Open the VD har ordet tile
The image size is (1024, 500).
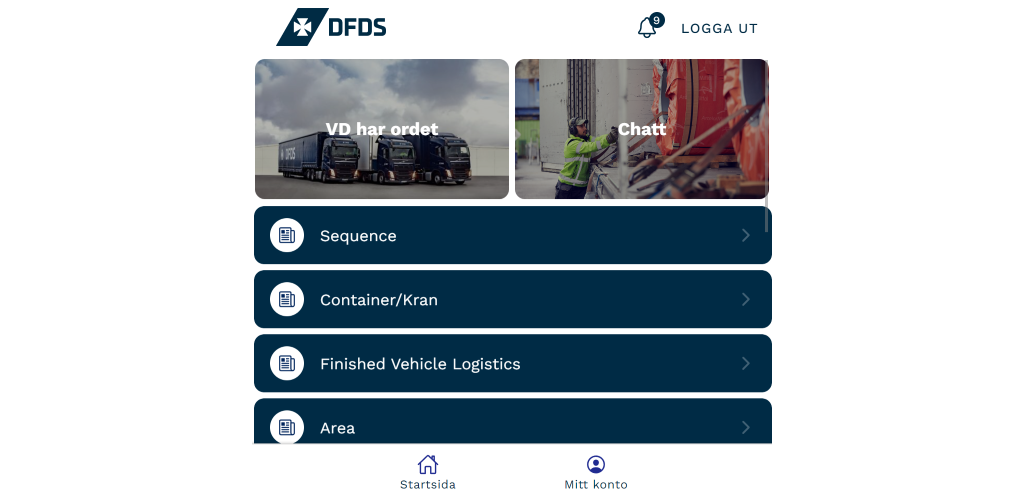pyautogui.click(x=382, y=129)
